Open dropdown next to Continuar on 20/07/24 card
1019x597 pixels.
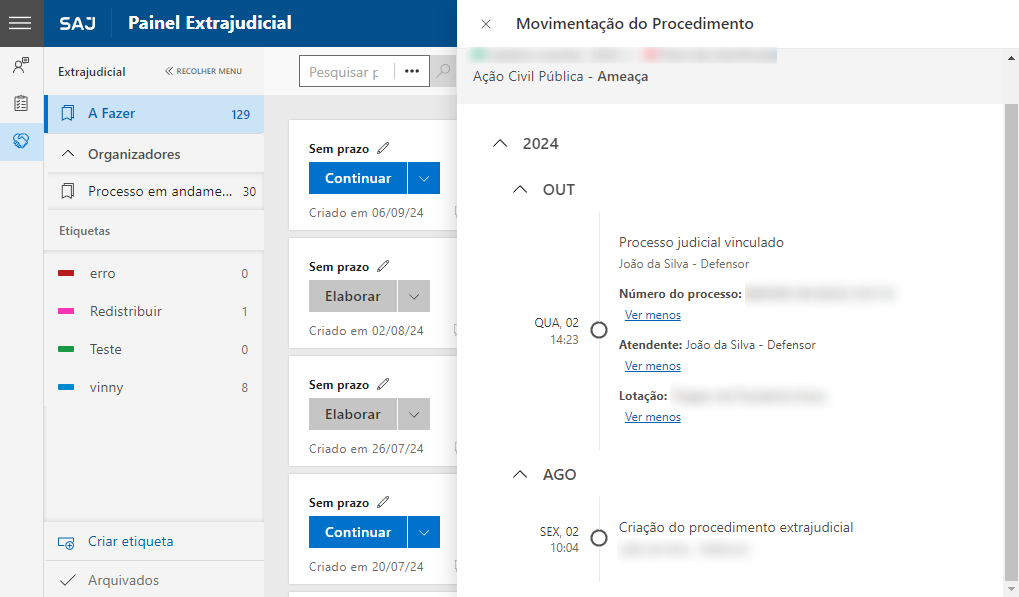click(x=424, y=532)
